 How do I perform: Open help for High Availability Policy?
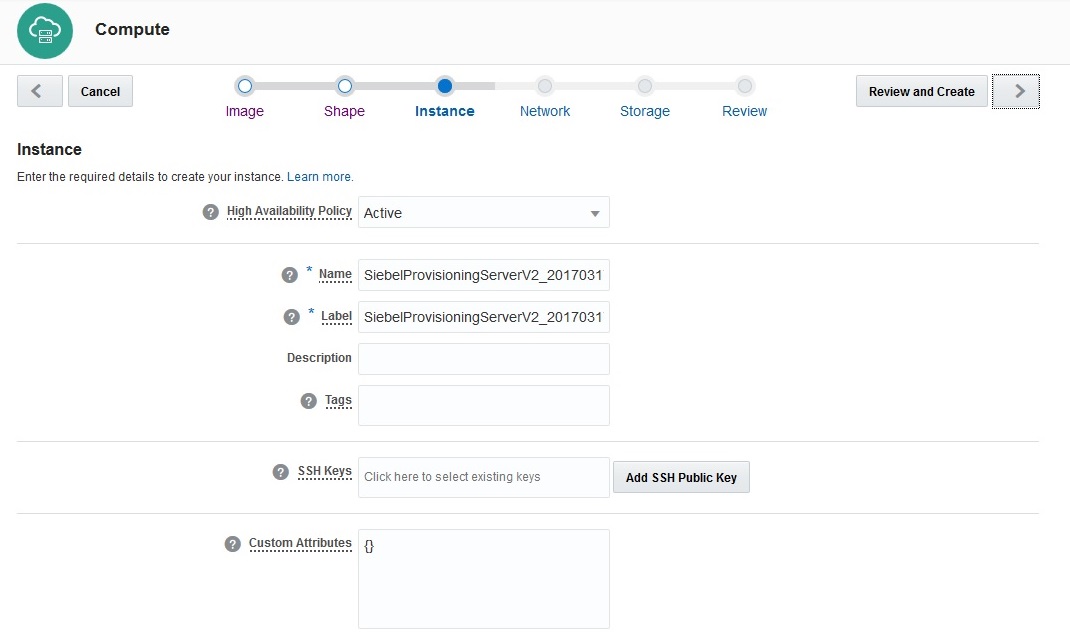pyautogui.click(x=210, y=212)
